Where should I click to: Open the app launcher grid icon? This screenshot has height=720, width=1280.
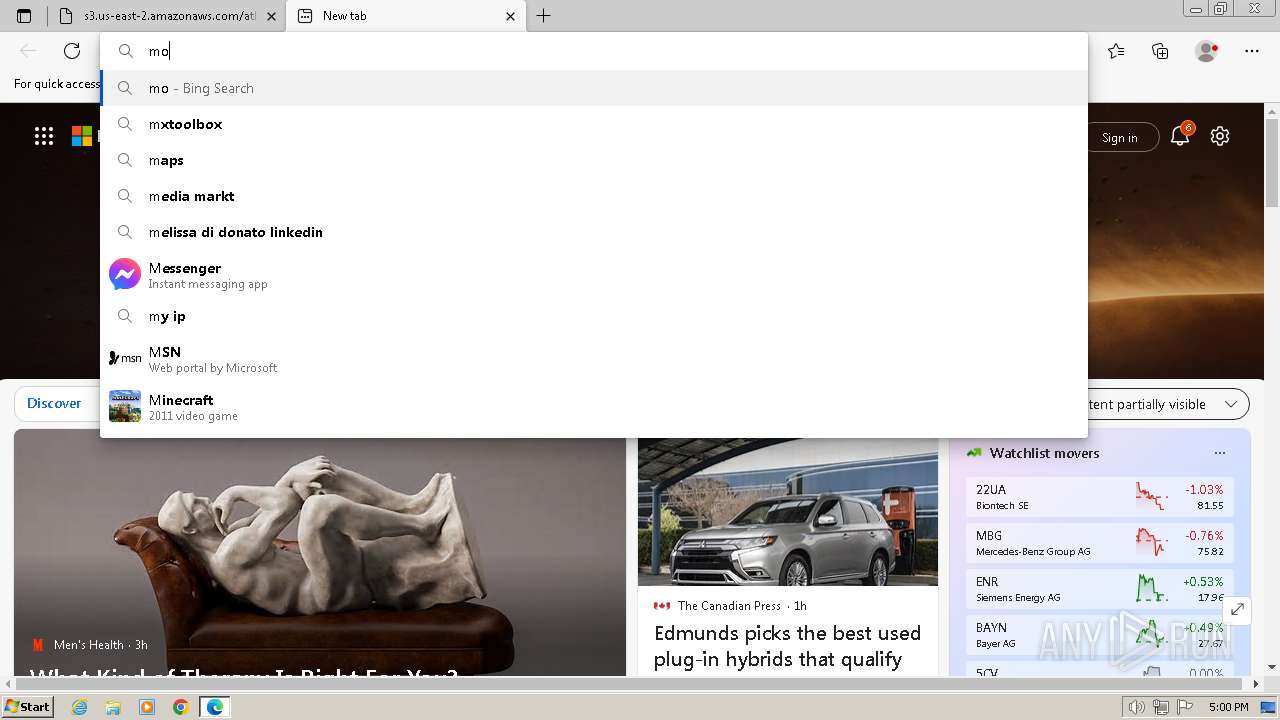point(44,137)
